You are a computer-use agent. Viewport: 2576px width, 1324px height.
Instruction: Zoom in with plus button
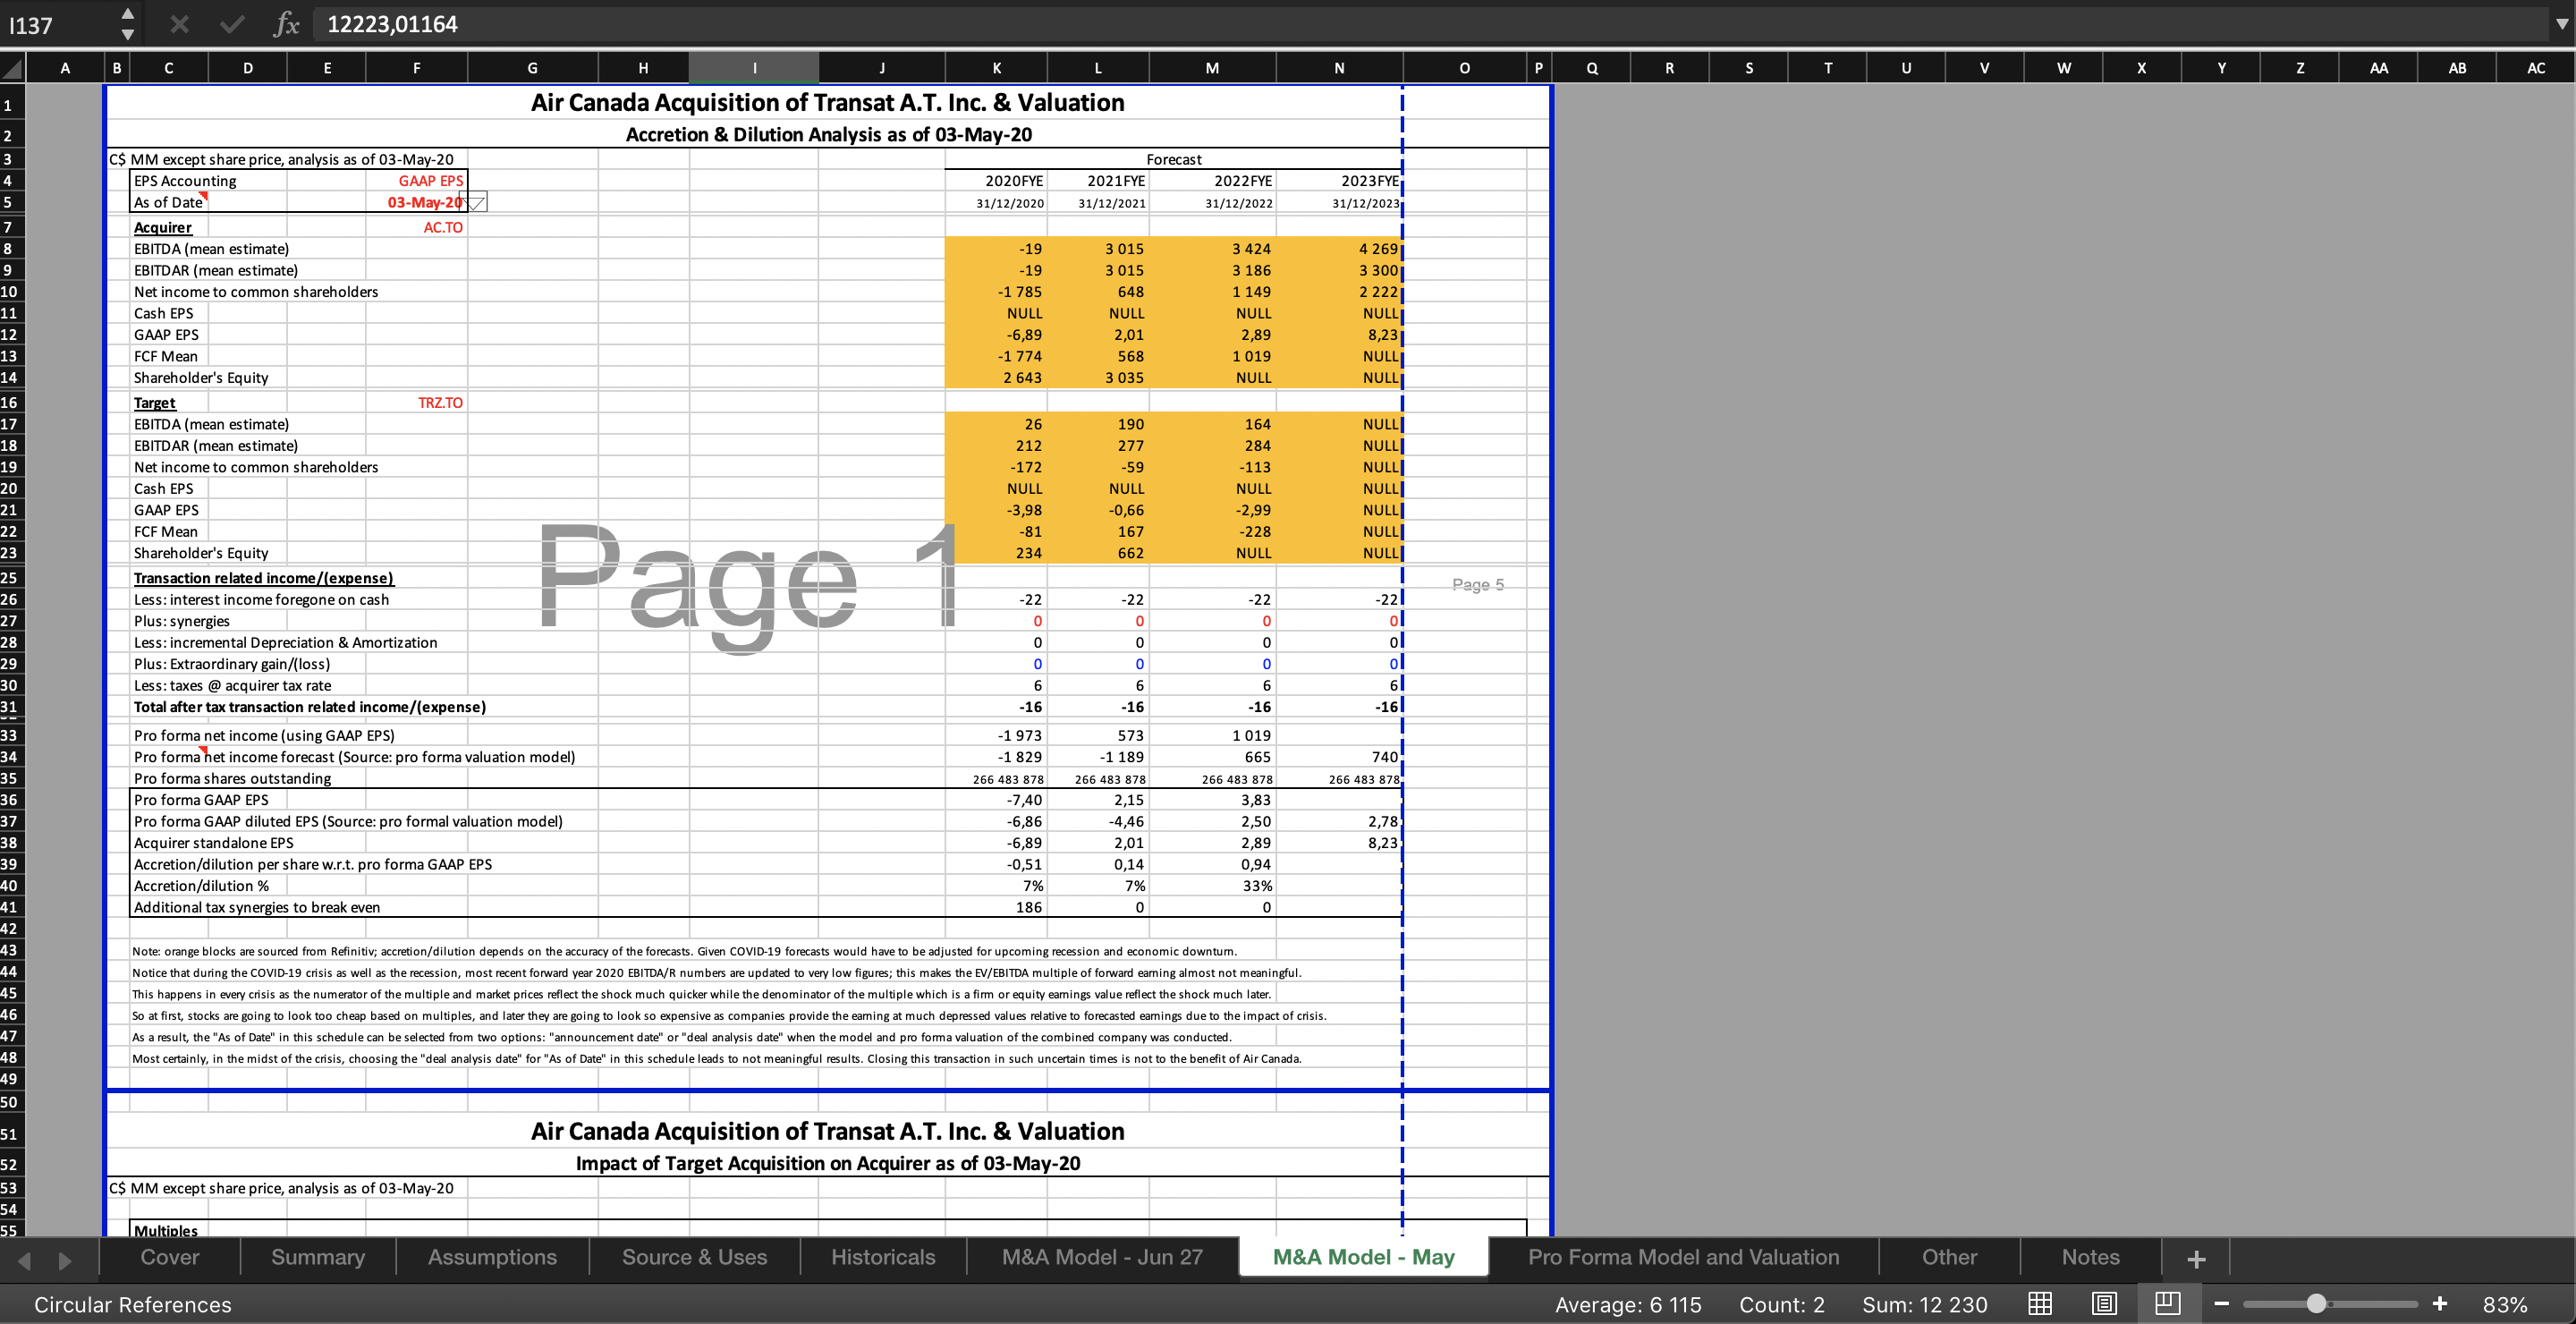pyautogui.click(x=2440, y=1303)
